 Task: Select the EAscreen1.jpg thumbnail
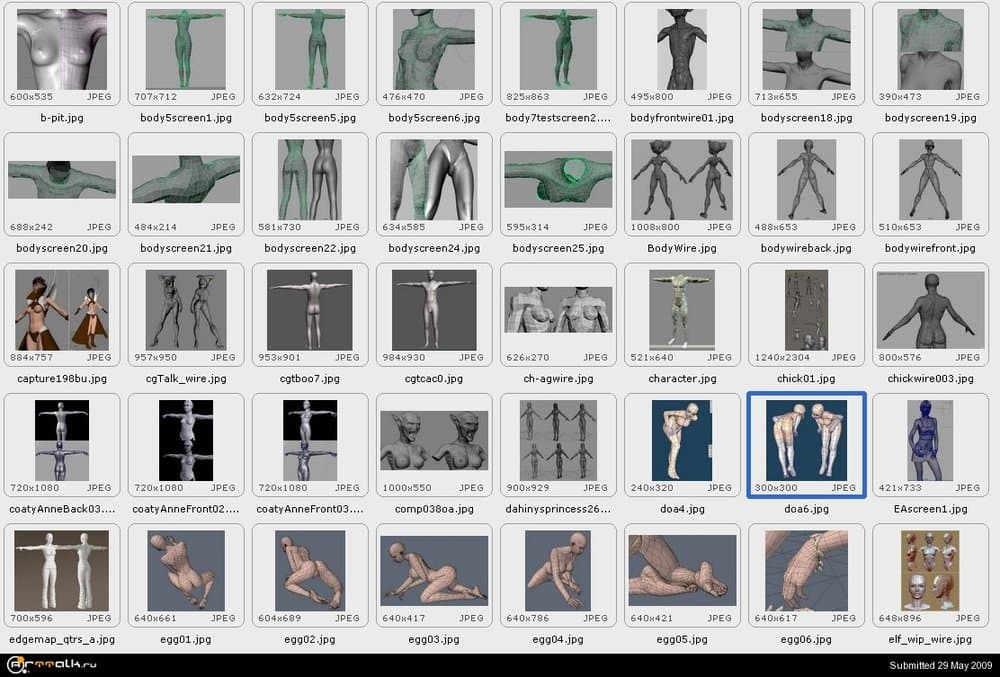[930, 440]
